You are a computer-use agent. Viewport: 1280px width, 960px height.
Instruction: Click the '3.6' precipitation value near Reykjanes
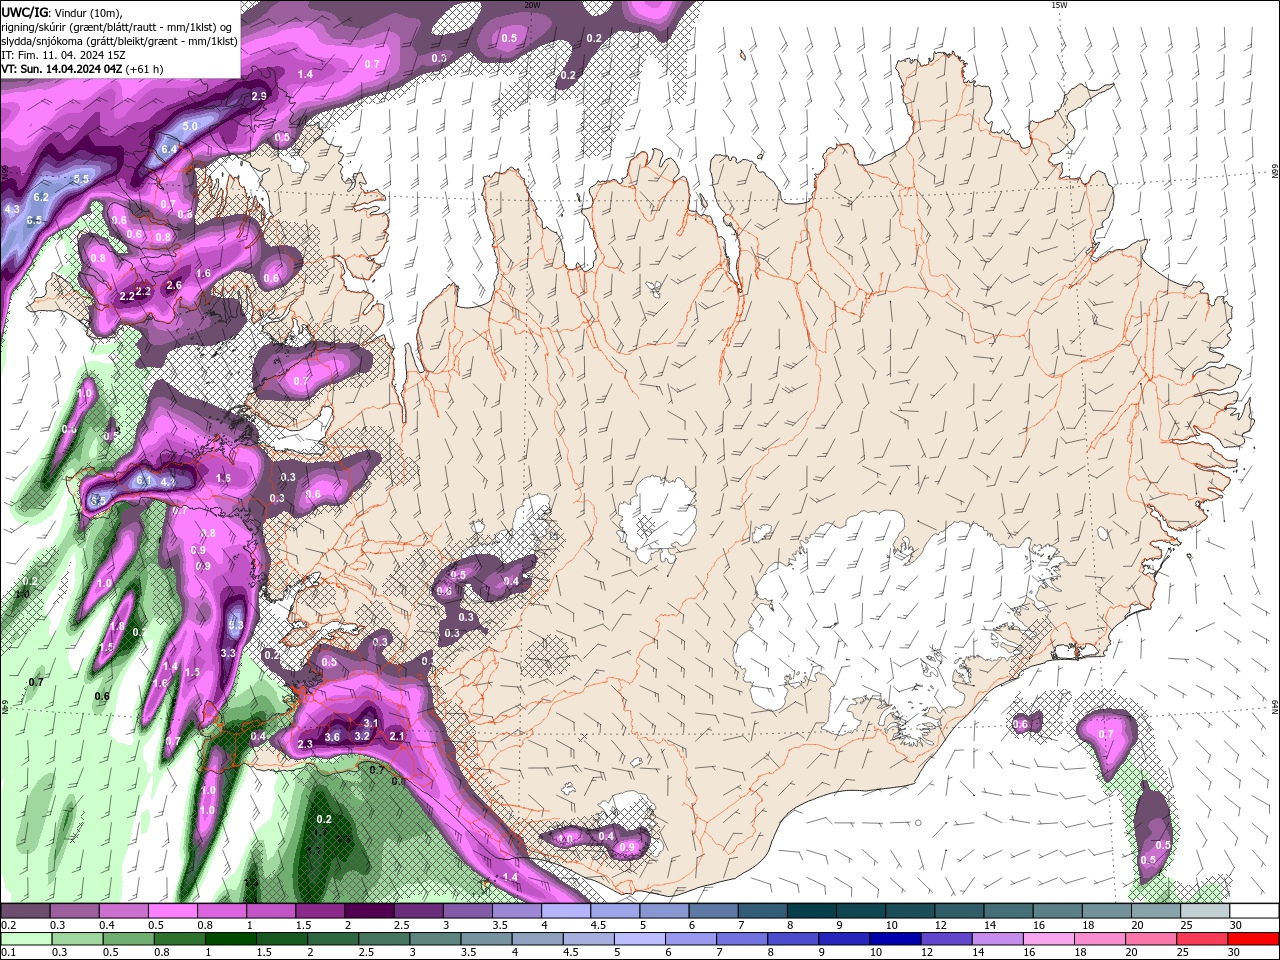click(333, 737)
